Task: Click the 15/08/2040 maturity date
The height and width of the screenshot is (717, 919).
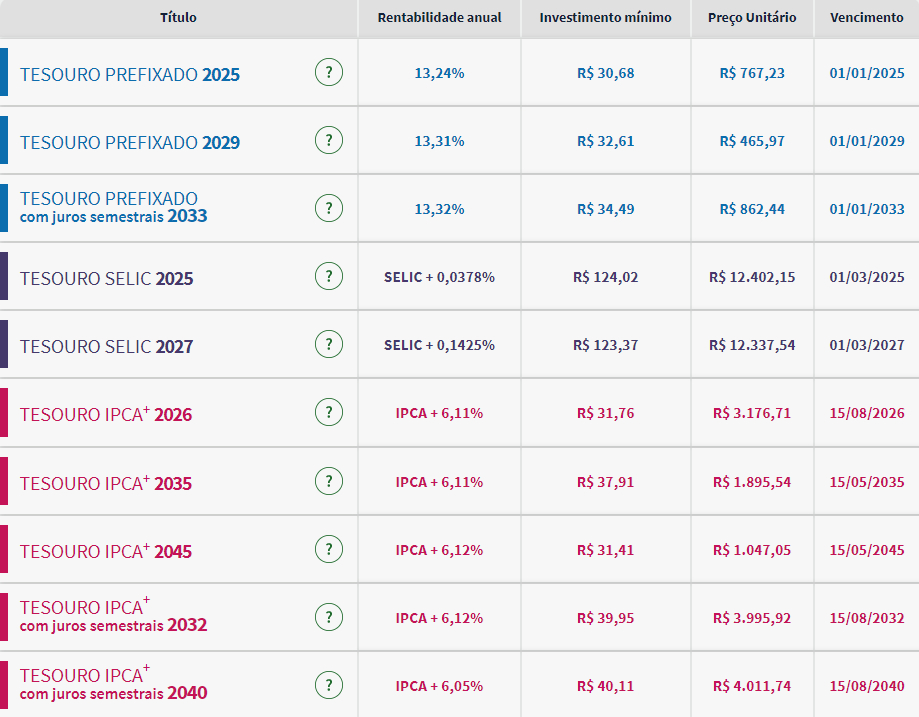Action: [867, 687]
